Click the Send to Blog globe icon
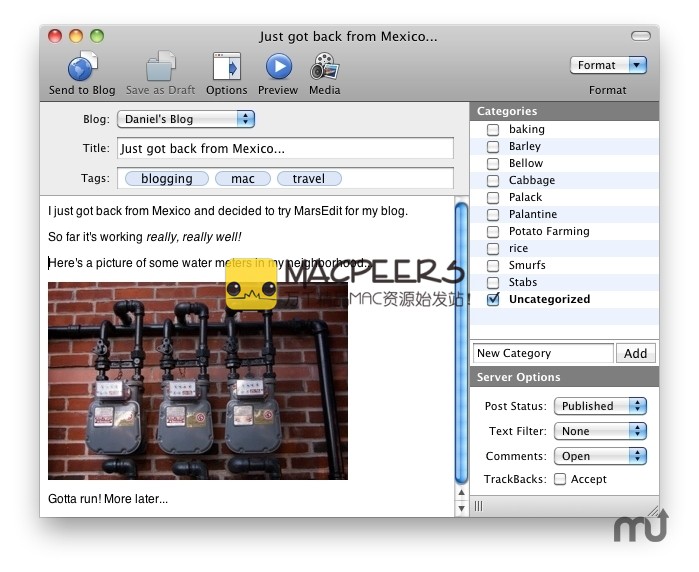 pos(82,67)
